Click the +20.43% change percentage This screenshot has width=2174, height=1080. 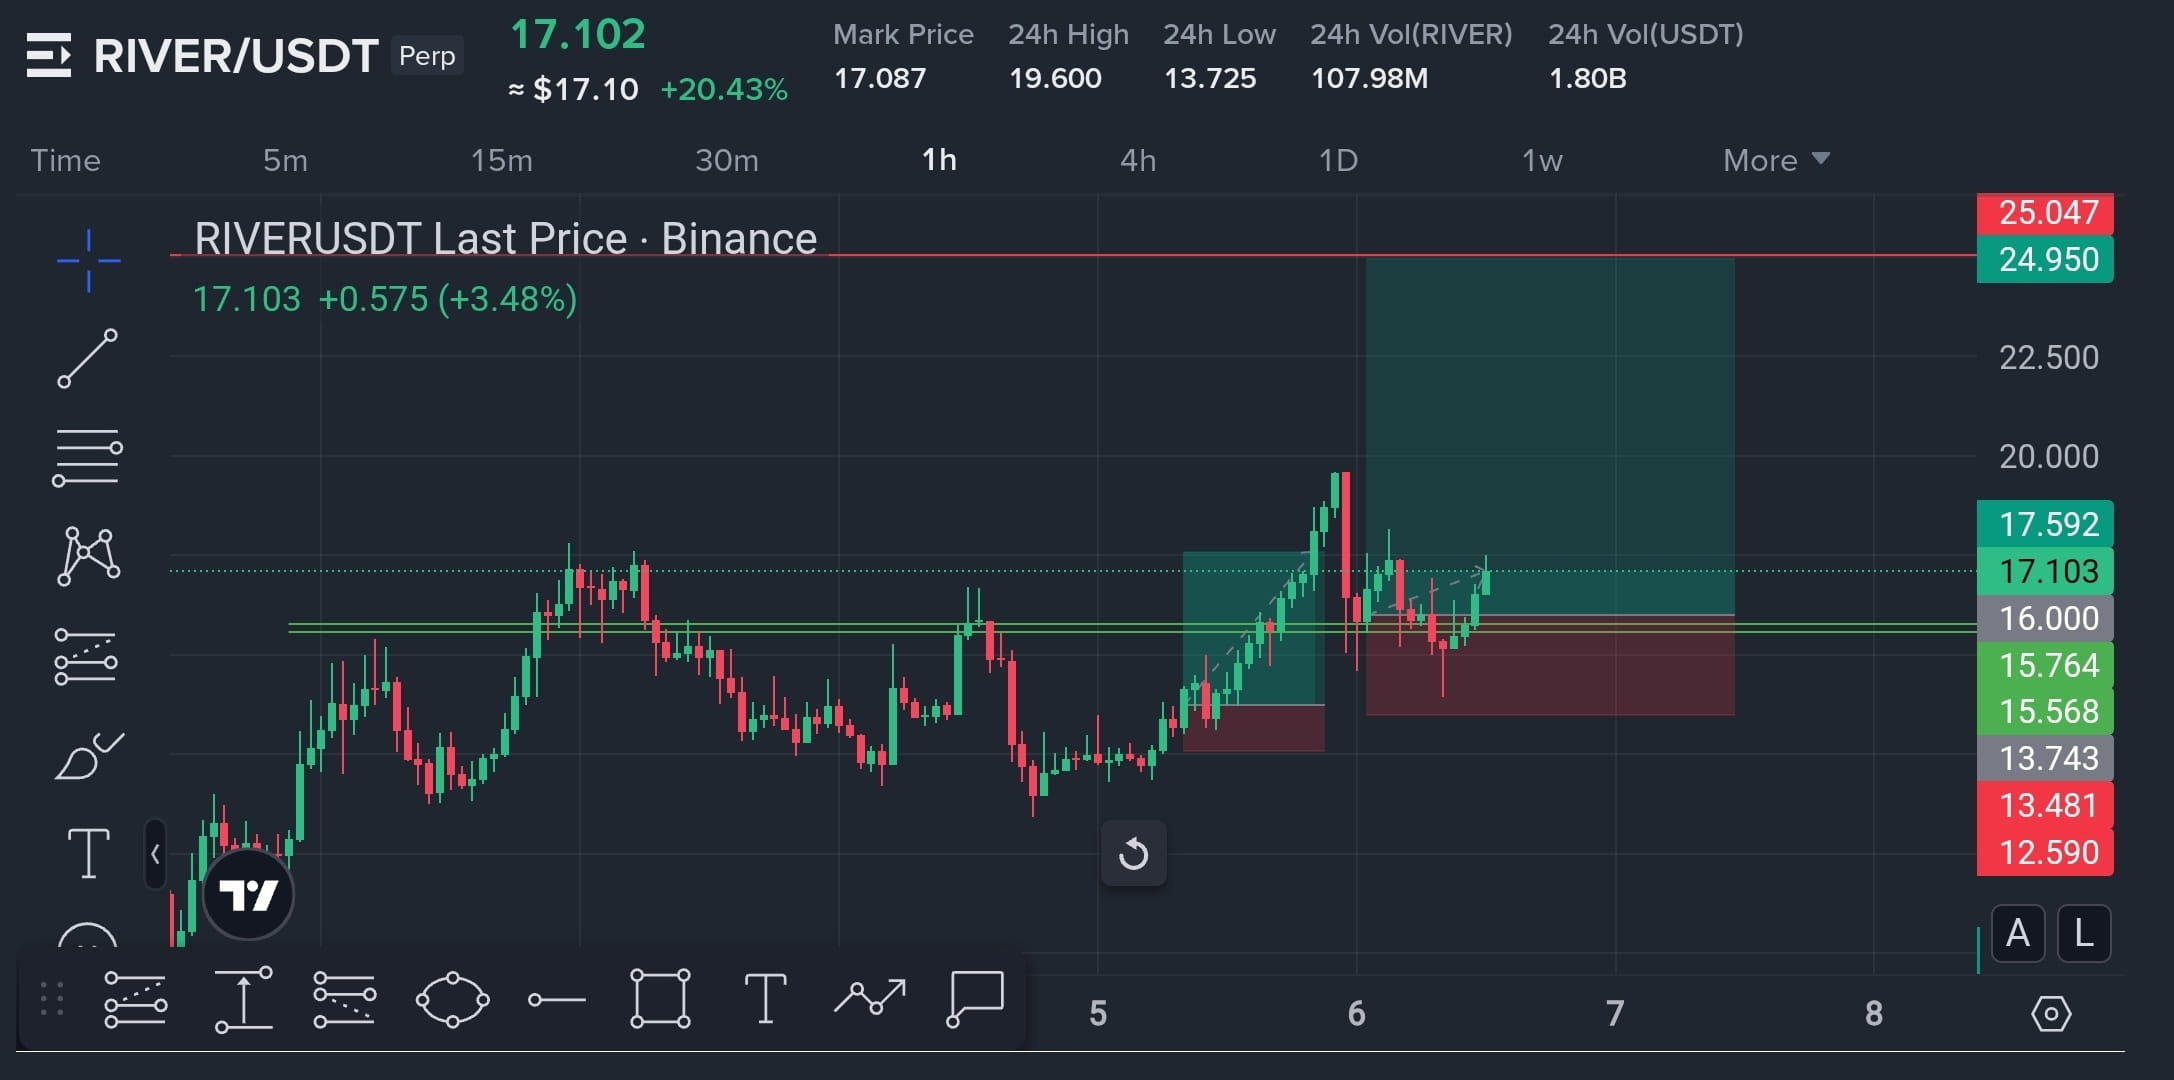click(724, 89)
